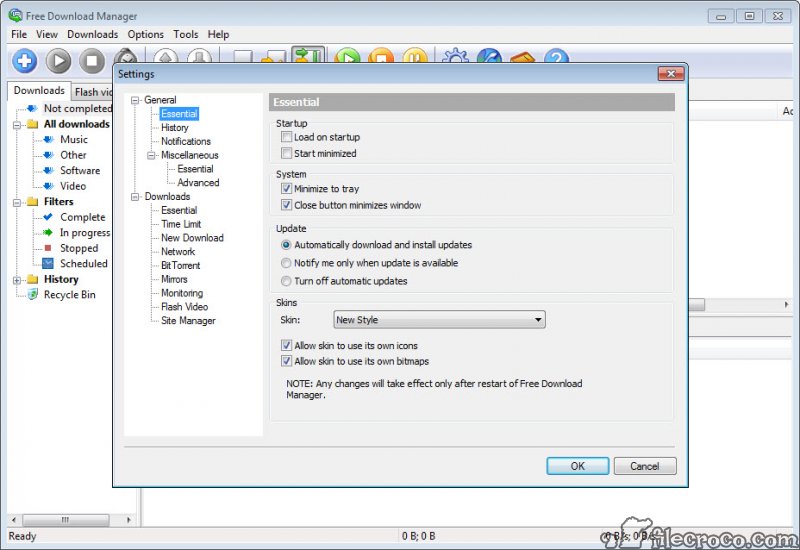Click the green arrow In progress icon
Screen dimensions: 800x550
(x=48, y=233)
